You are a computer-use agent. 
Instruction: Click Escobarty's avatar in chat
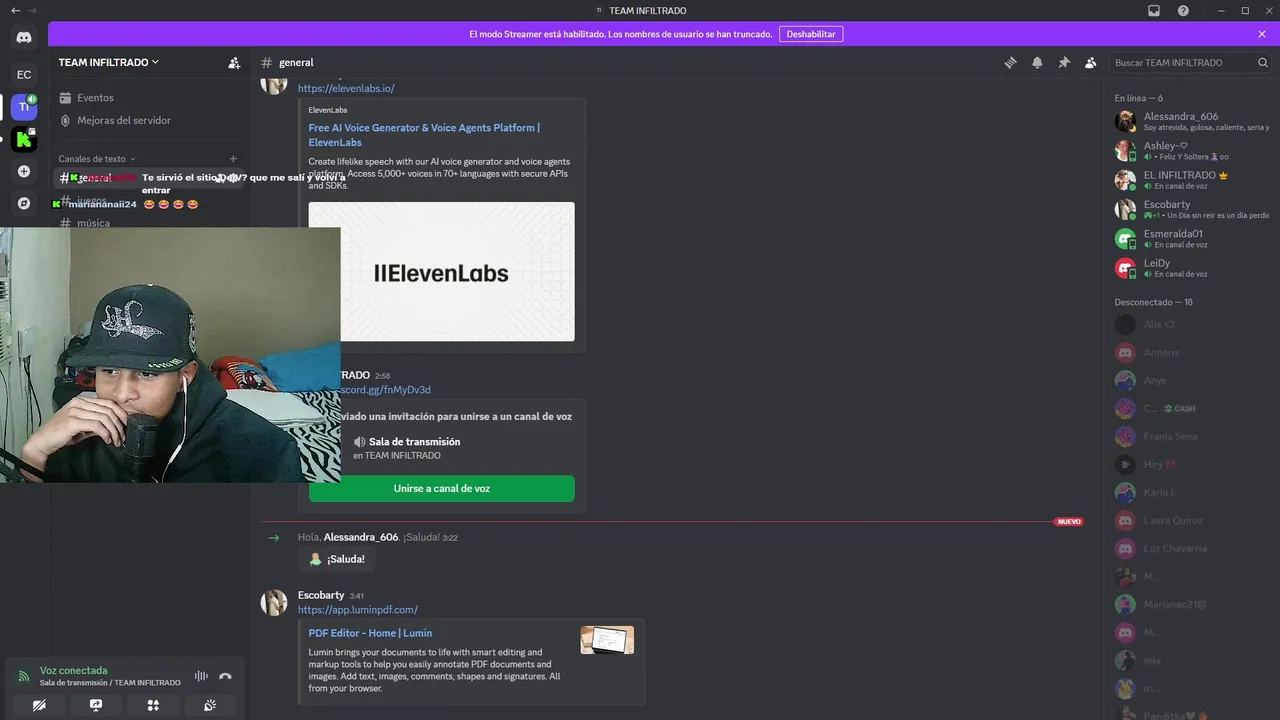[x=274, y=602]
